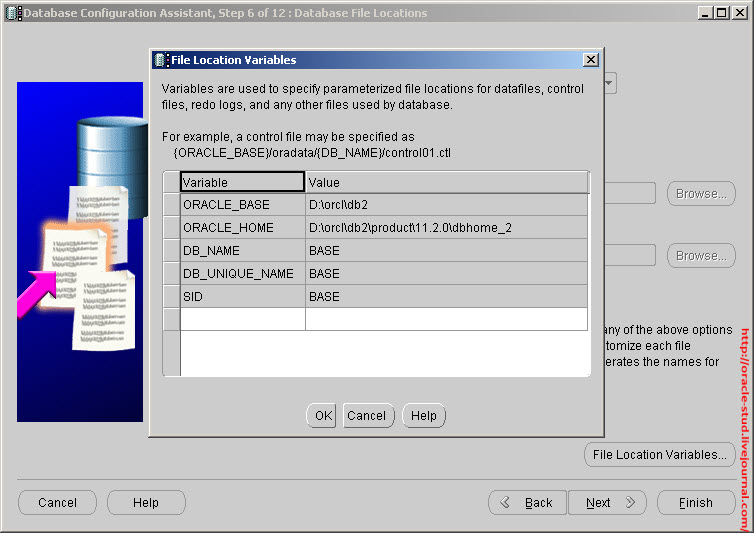Click OK in File Location Variables dialog
The width and height of the screenshot is (754, 533).
coord(321,415)
